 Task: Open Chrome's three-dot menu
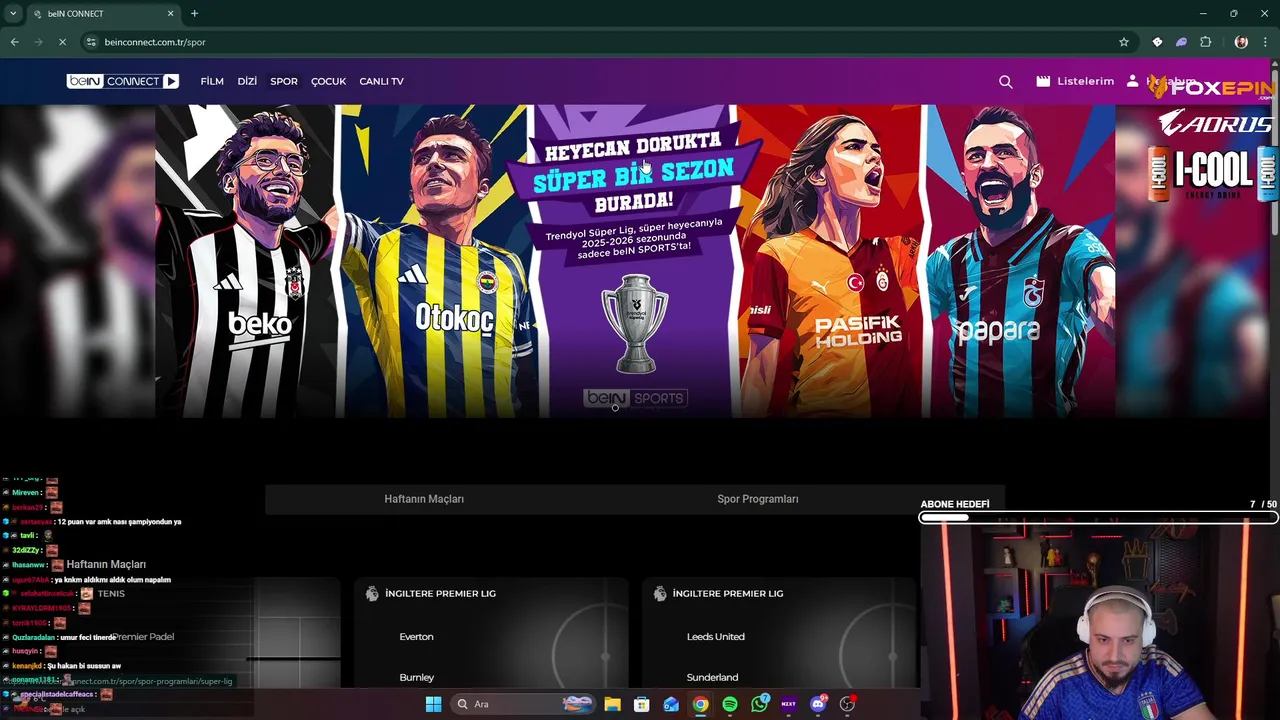[1266, 42]
